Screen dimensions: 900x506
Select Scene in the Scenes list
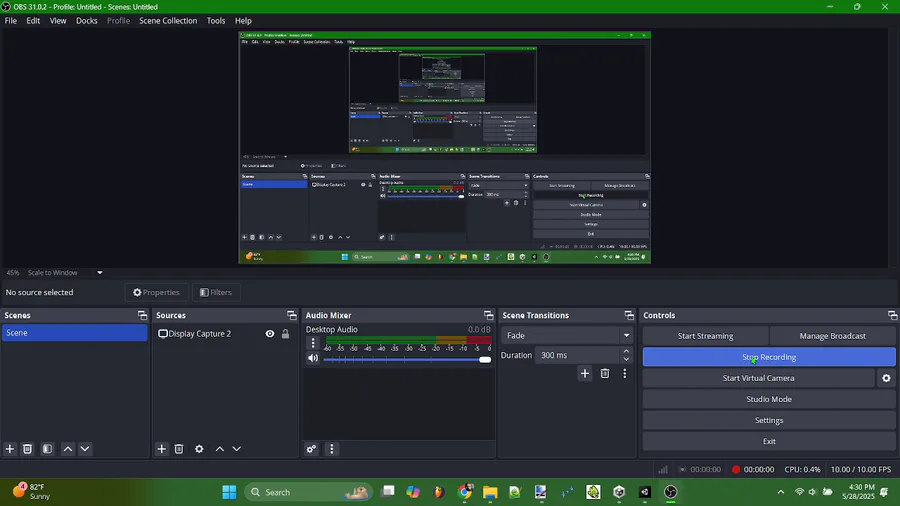(x=74, y=333)
